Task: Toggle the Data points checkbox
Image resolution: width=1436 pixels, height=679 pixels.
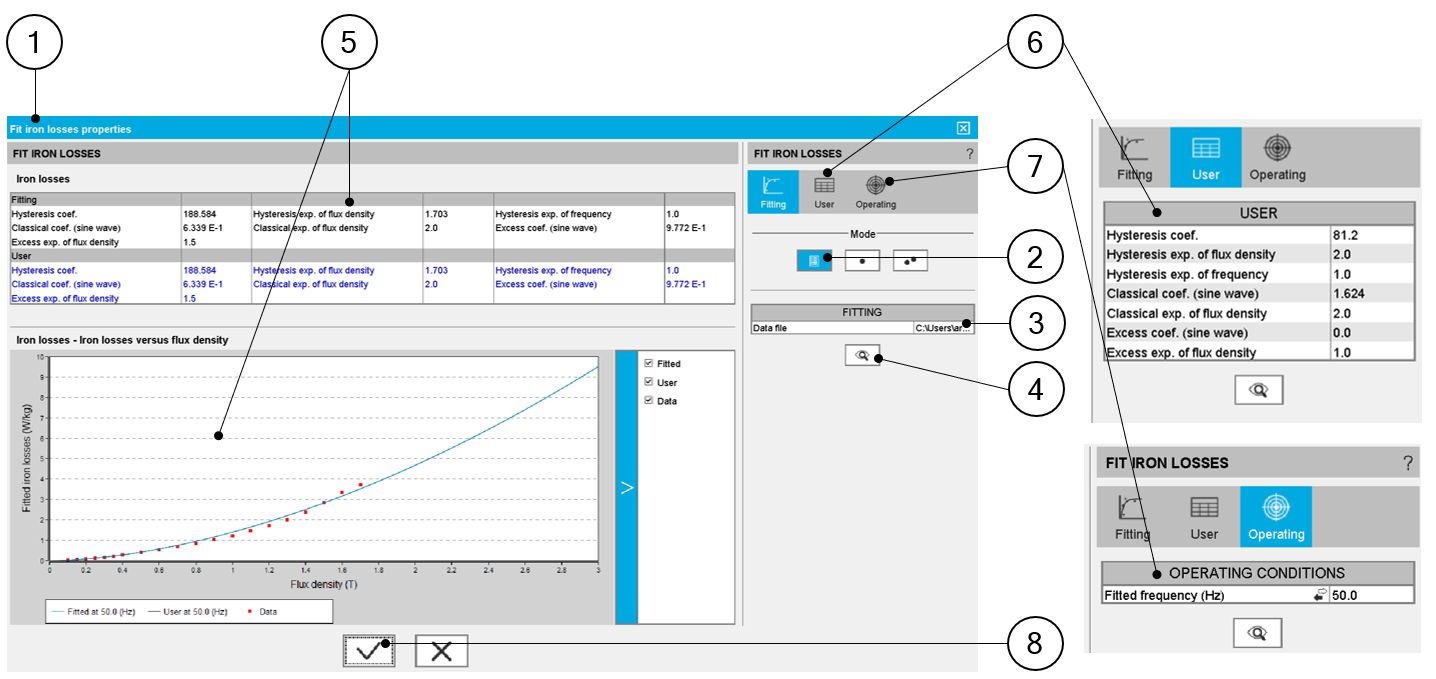Action: pyautogui.click(x=650, y=400)
